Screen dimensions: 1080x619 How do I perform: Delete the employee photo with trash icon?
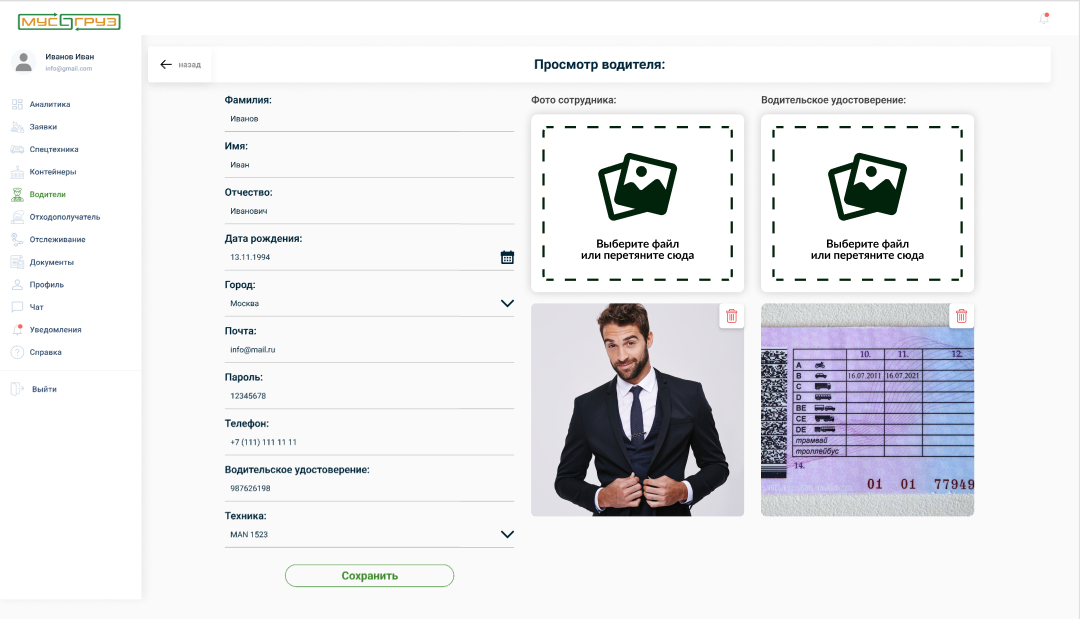[x=731, y=316]
